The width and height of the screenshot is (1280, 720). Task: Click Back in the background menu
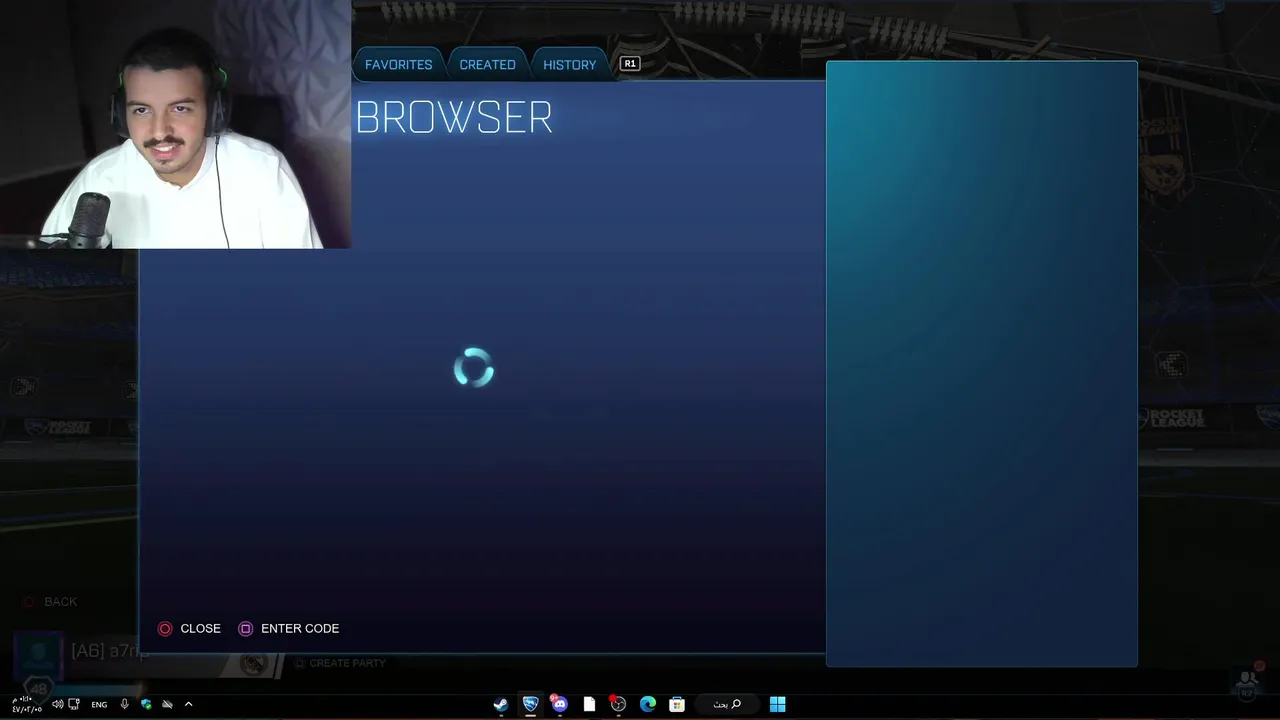pos(60,601)
